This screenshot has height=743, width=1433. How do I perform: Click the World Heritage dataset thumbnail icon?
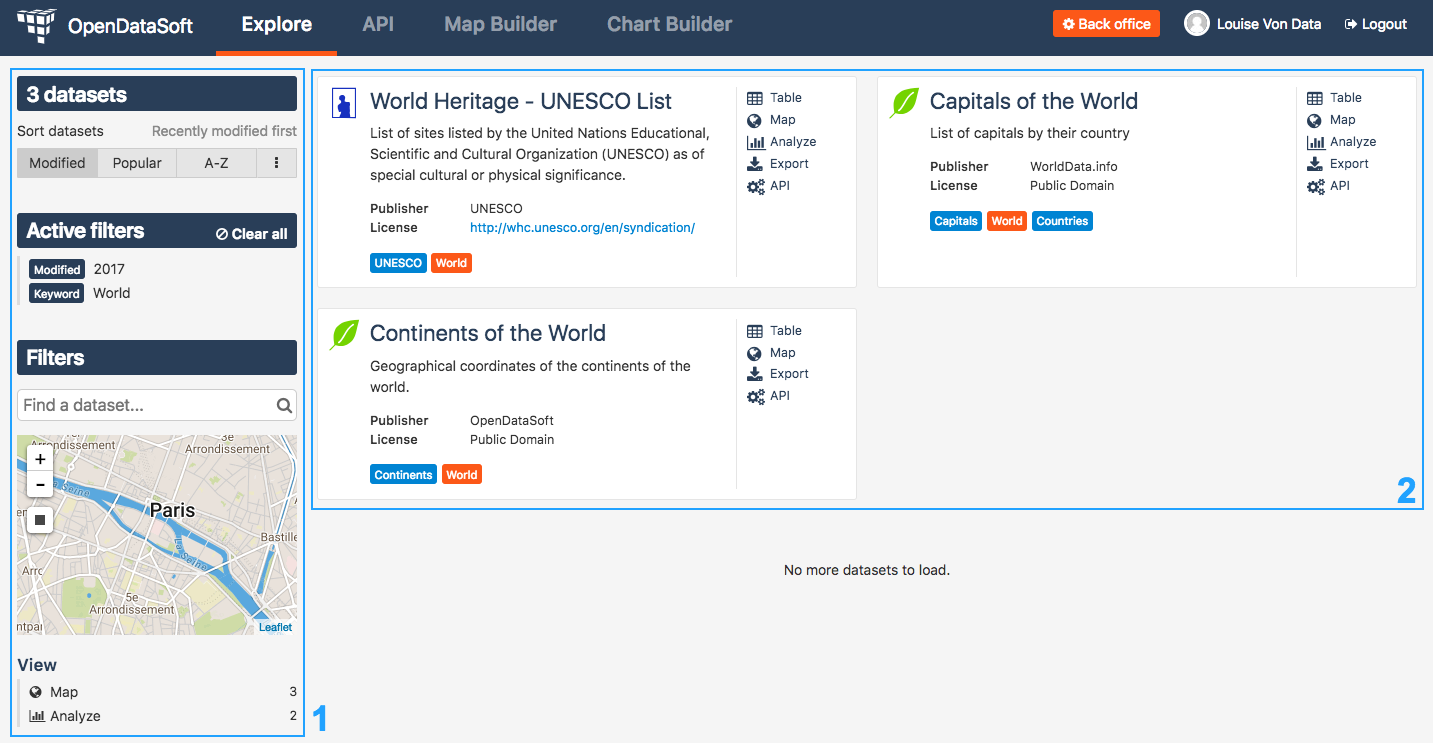[343, 103]
